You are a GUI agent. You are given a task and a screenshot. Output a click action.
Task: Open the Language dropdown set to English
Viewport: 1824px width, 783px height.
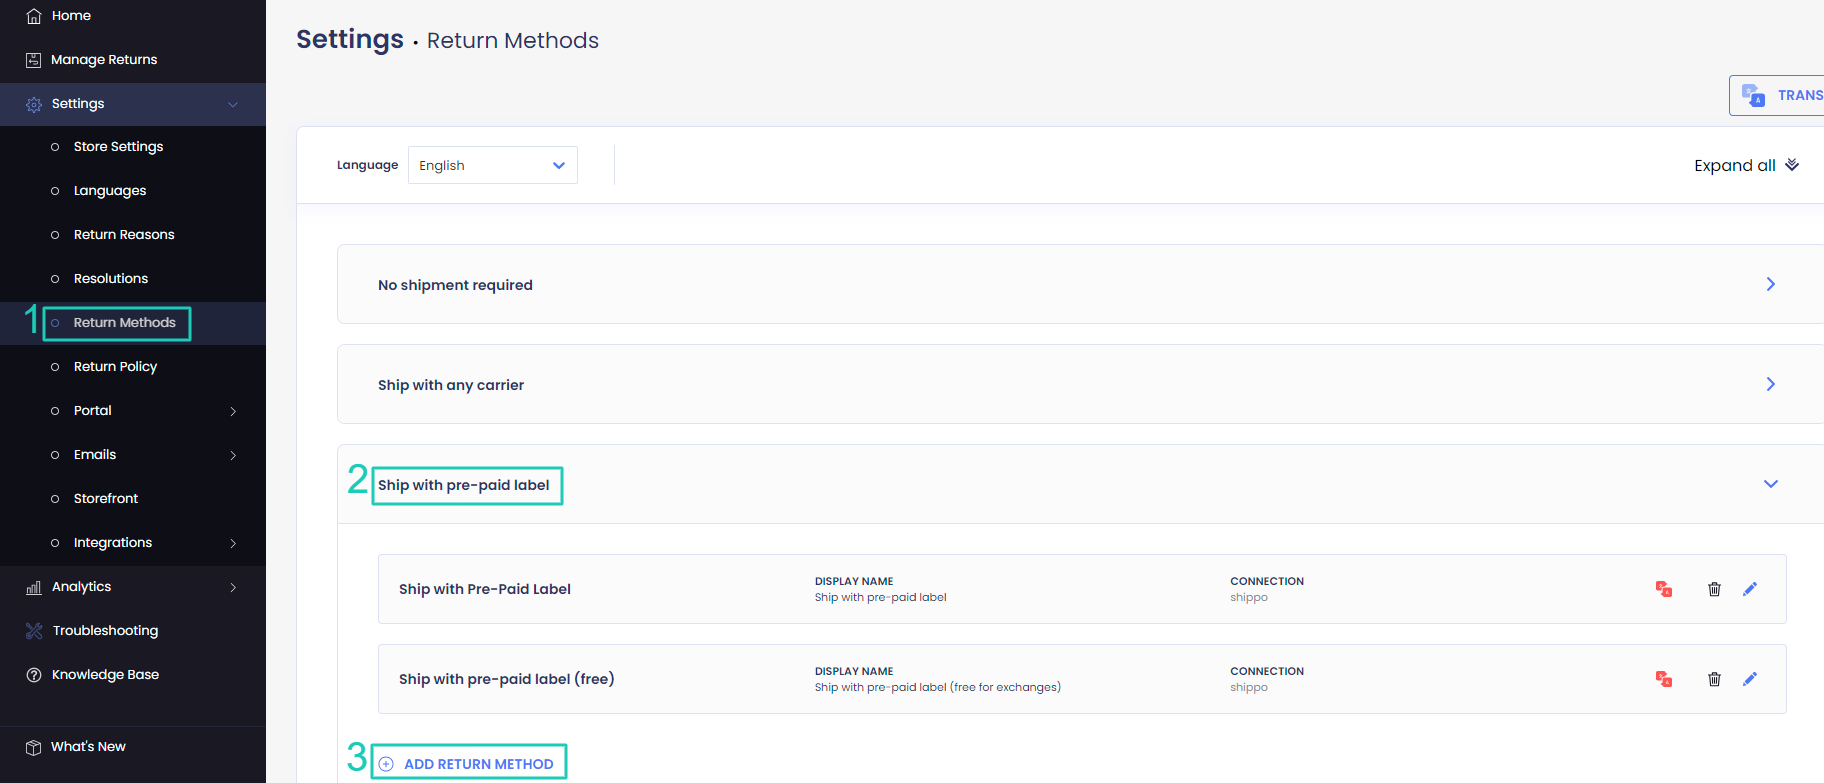tap(492, 165)
